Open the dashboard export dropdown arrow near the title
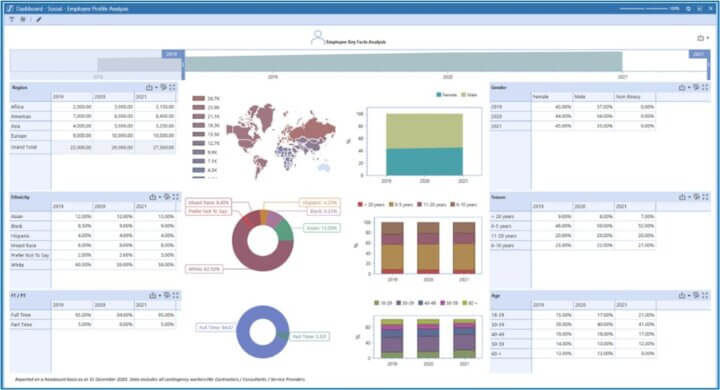Screen dimensions: 720x390 [x=708, y=39]
